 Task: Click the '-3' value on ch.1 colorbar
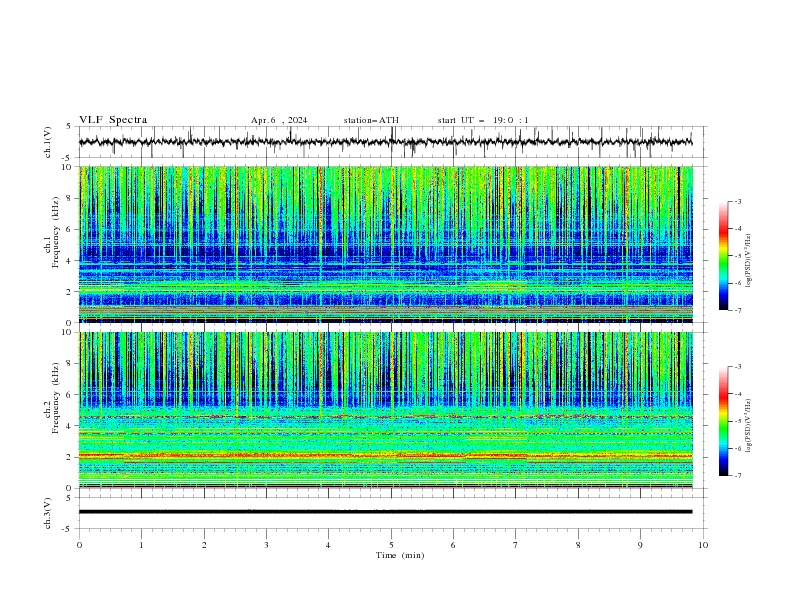(738, 201)
